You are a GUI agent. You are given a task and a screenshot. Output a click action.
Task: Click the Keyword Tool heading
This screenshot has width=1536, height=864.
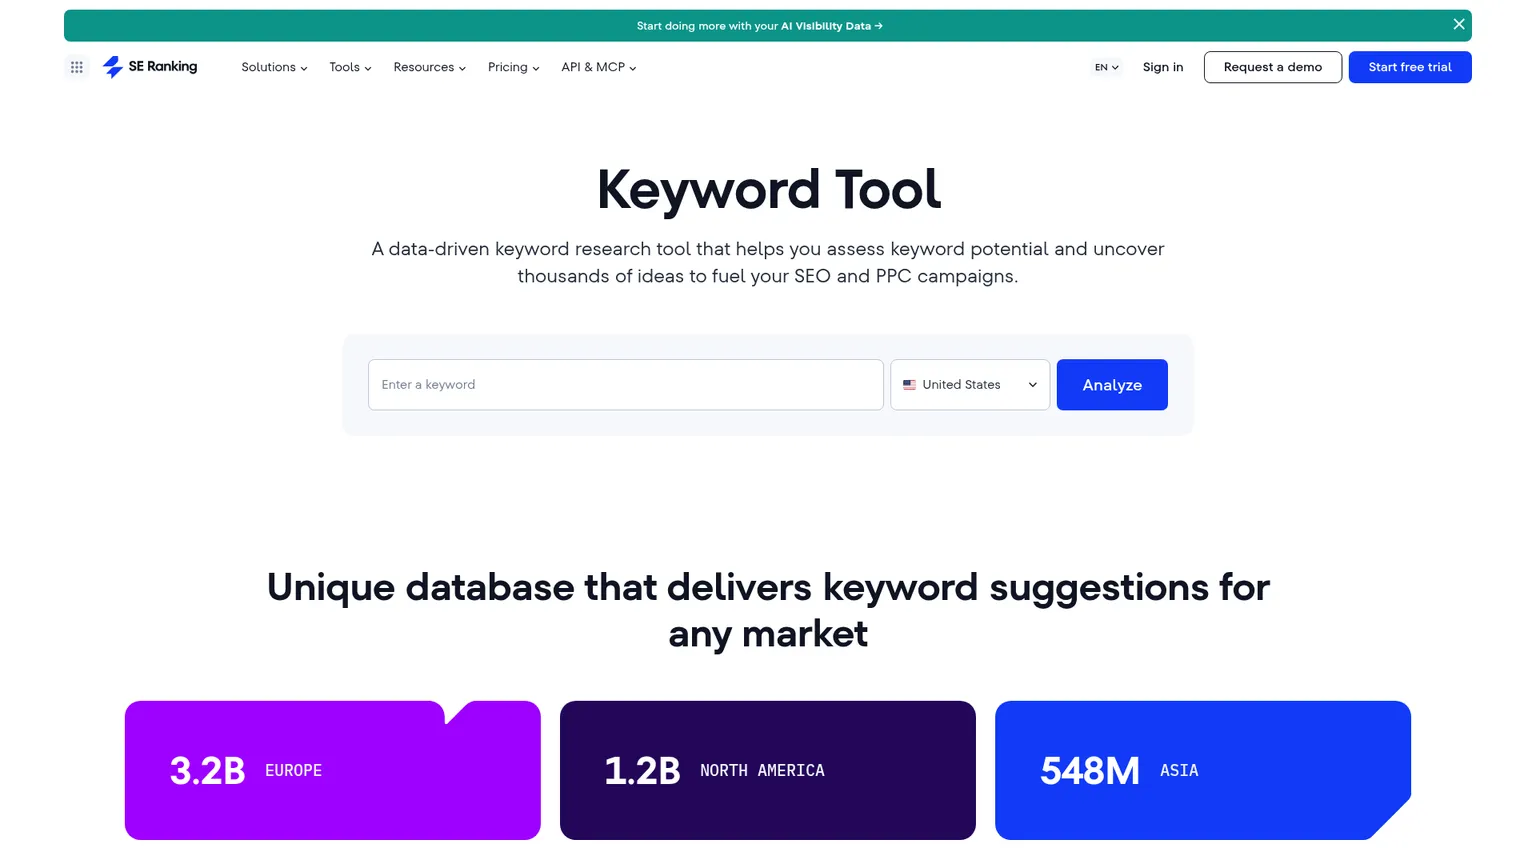pyautogui.click(x=768, y=190)
